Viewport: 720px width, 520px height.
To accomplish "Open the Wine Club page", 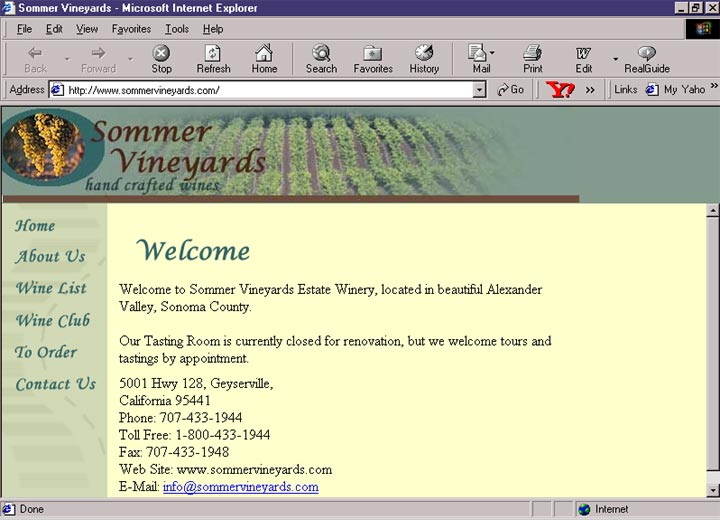I will (52, 320).
